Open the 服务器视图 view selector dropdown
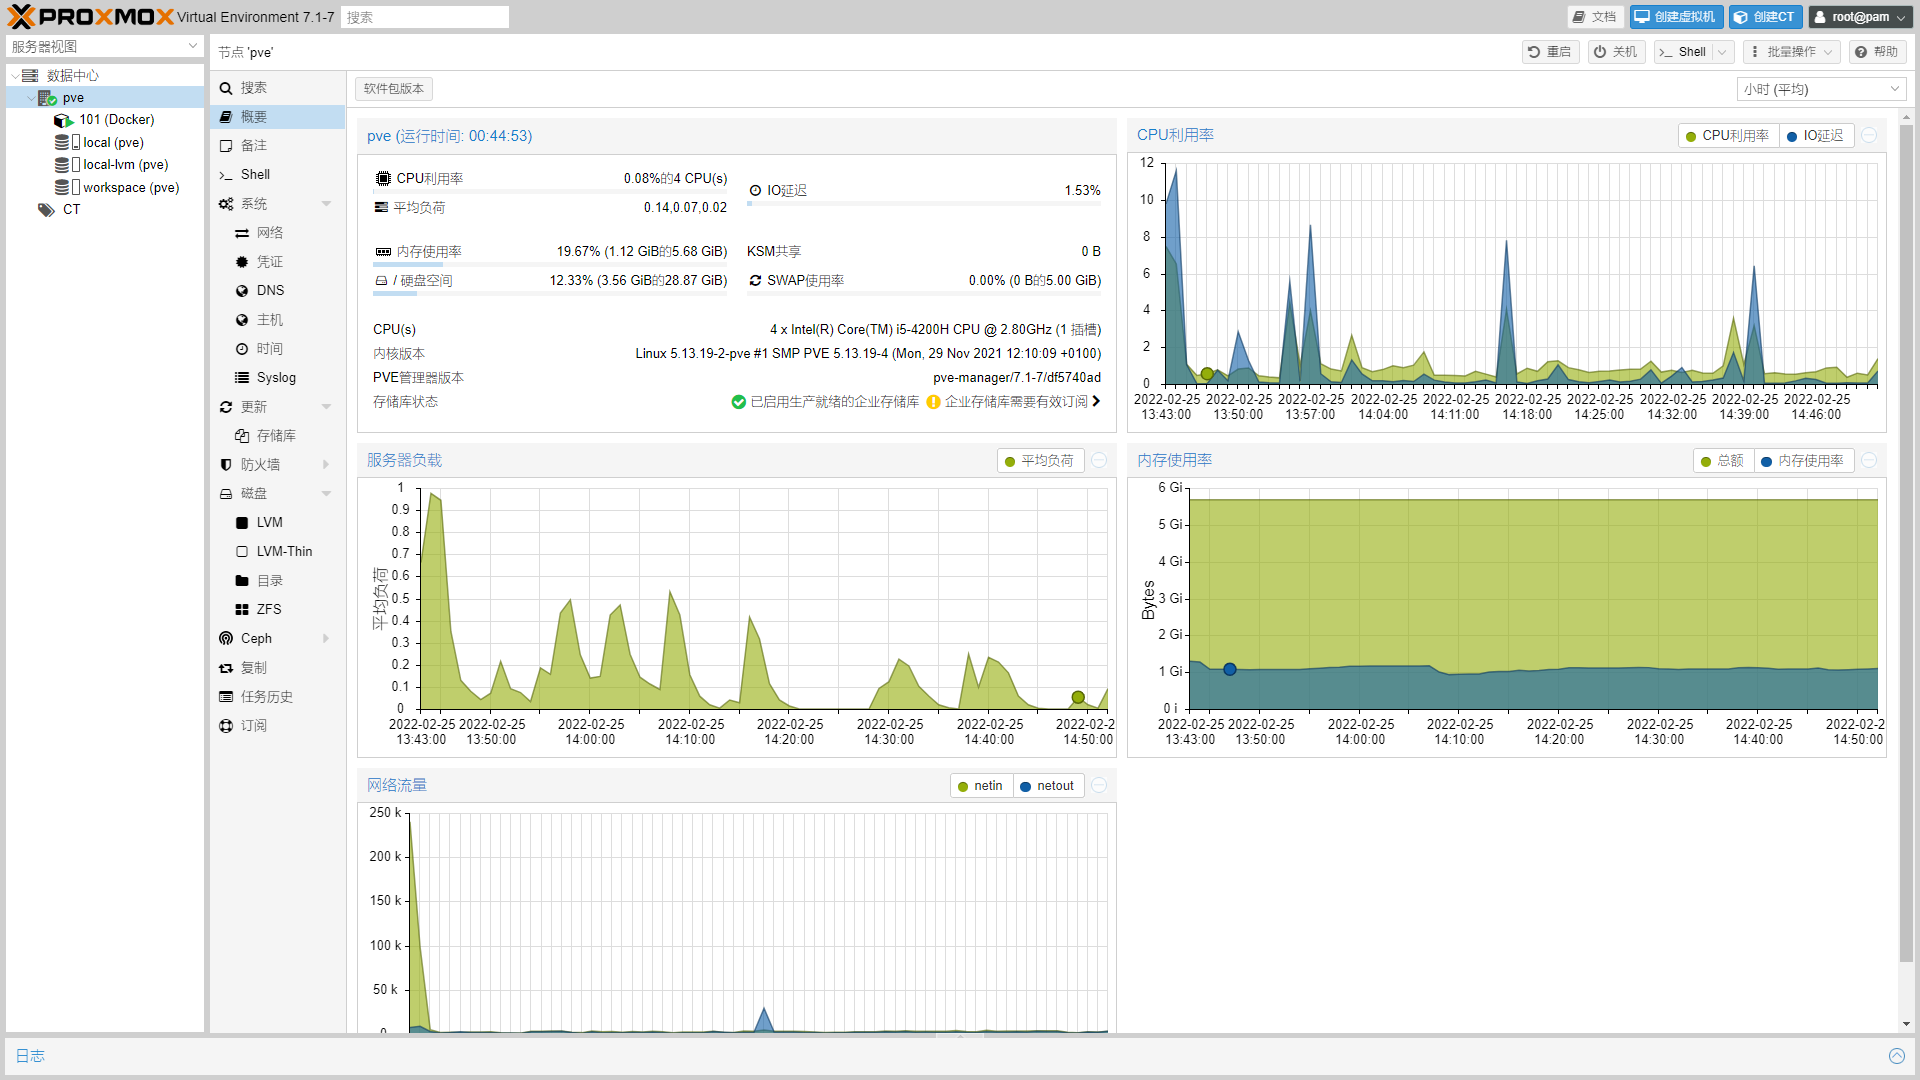The height and width of the screenshot is (1080, 1920). pos(104,47)
